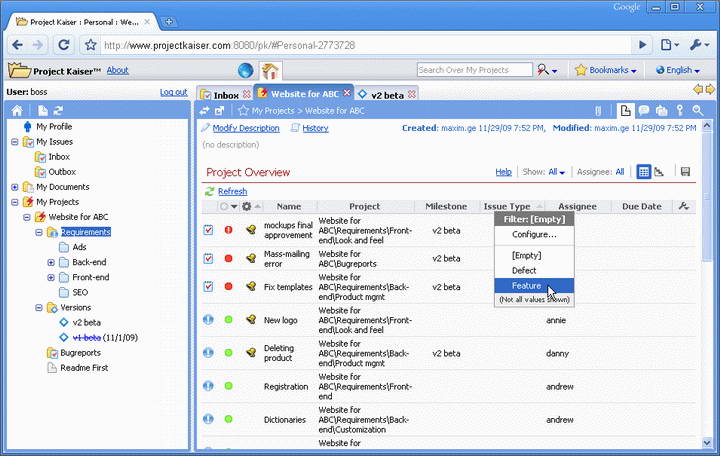
Task: Toggle checkbox for Mass-mailing error row
Action: pos(208,258)
